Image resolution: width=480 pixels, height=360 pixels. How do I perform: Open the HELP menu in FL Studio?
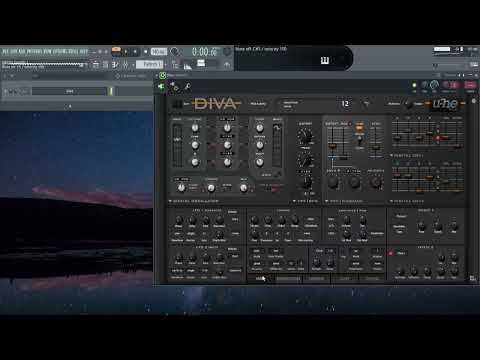coord(84,51)
